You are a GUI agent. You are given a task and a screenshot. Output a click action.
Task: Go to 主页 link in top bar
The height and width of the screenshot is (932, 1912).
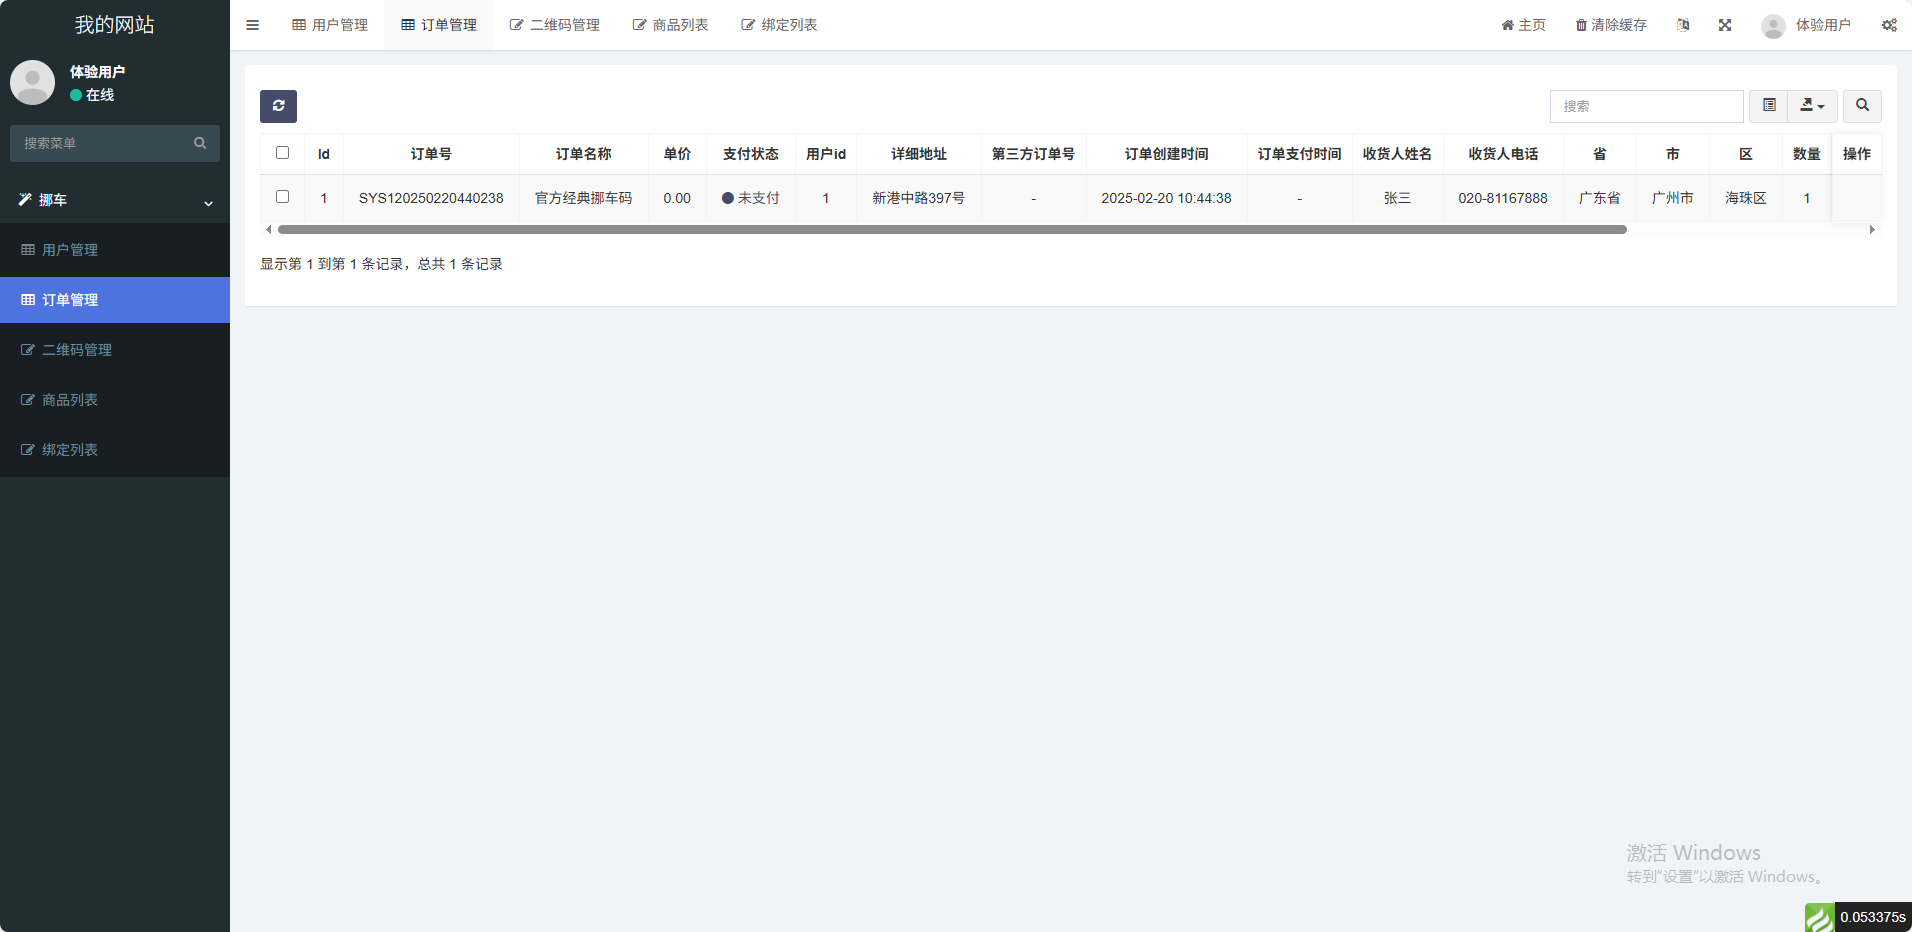click(x=1523, y=25)
